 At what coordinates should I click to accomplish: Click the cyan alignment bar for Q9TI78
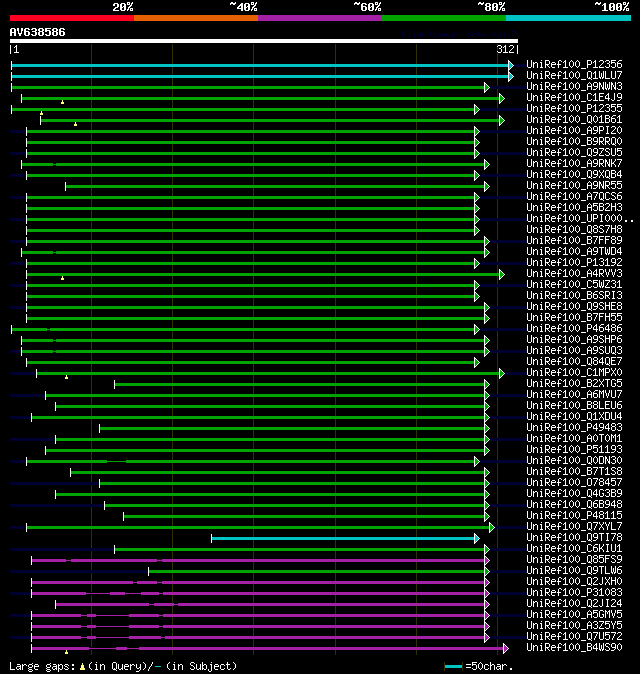[343, 539]
